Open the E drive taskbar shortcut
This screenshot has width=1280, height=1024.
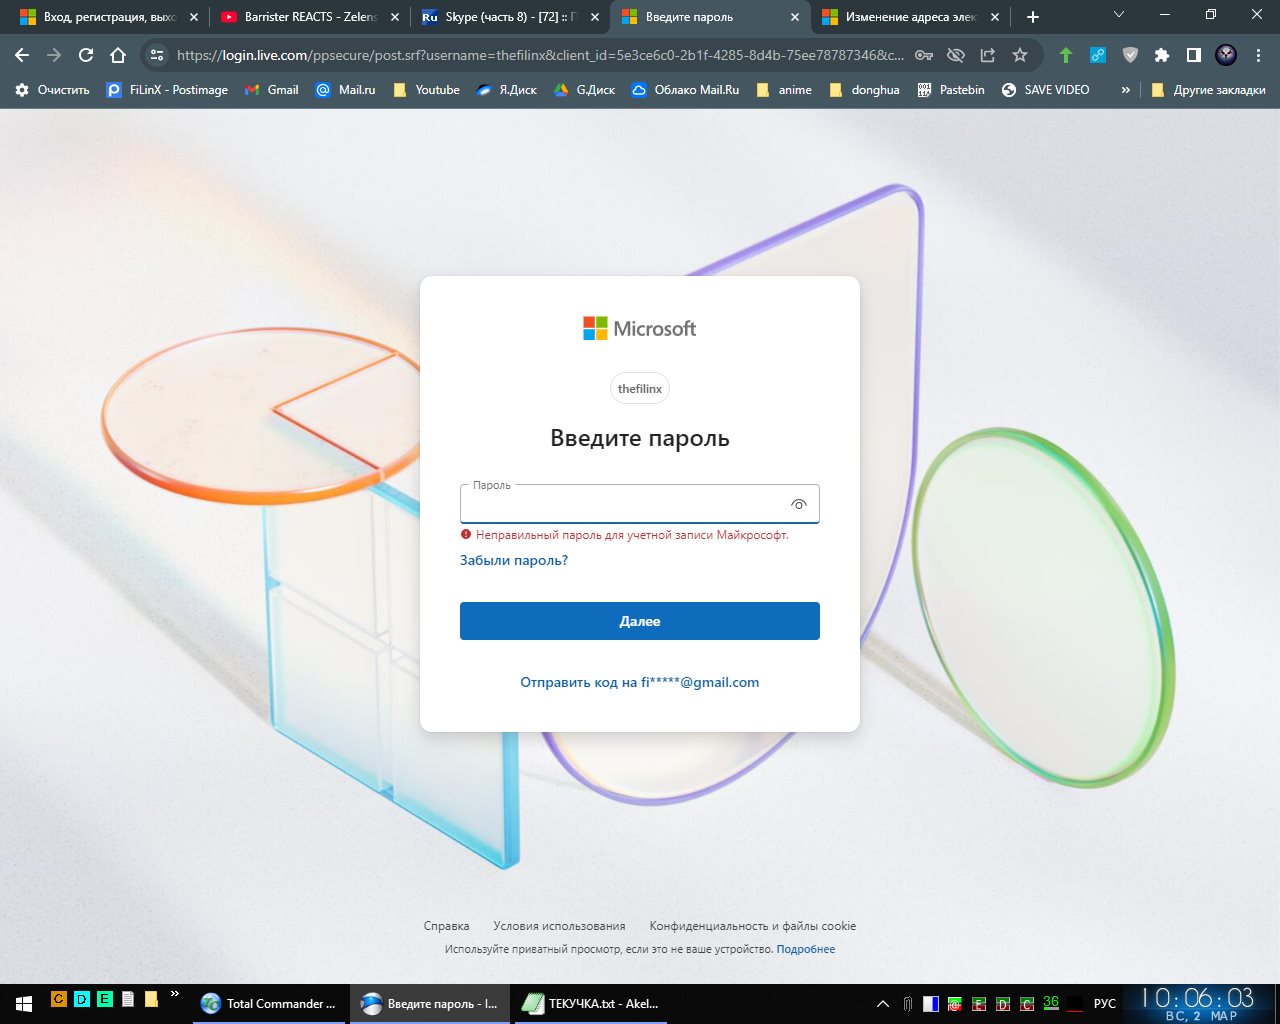pyautogui.click(x=104, y=998)
